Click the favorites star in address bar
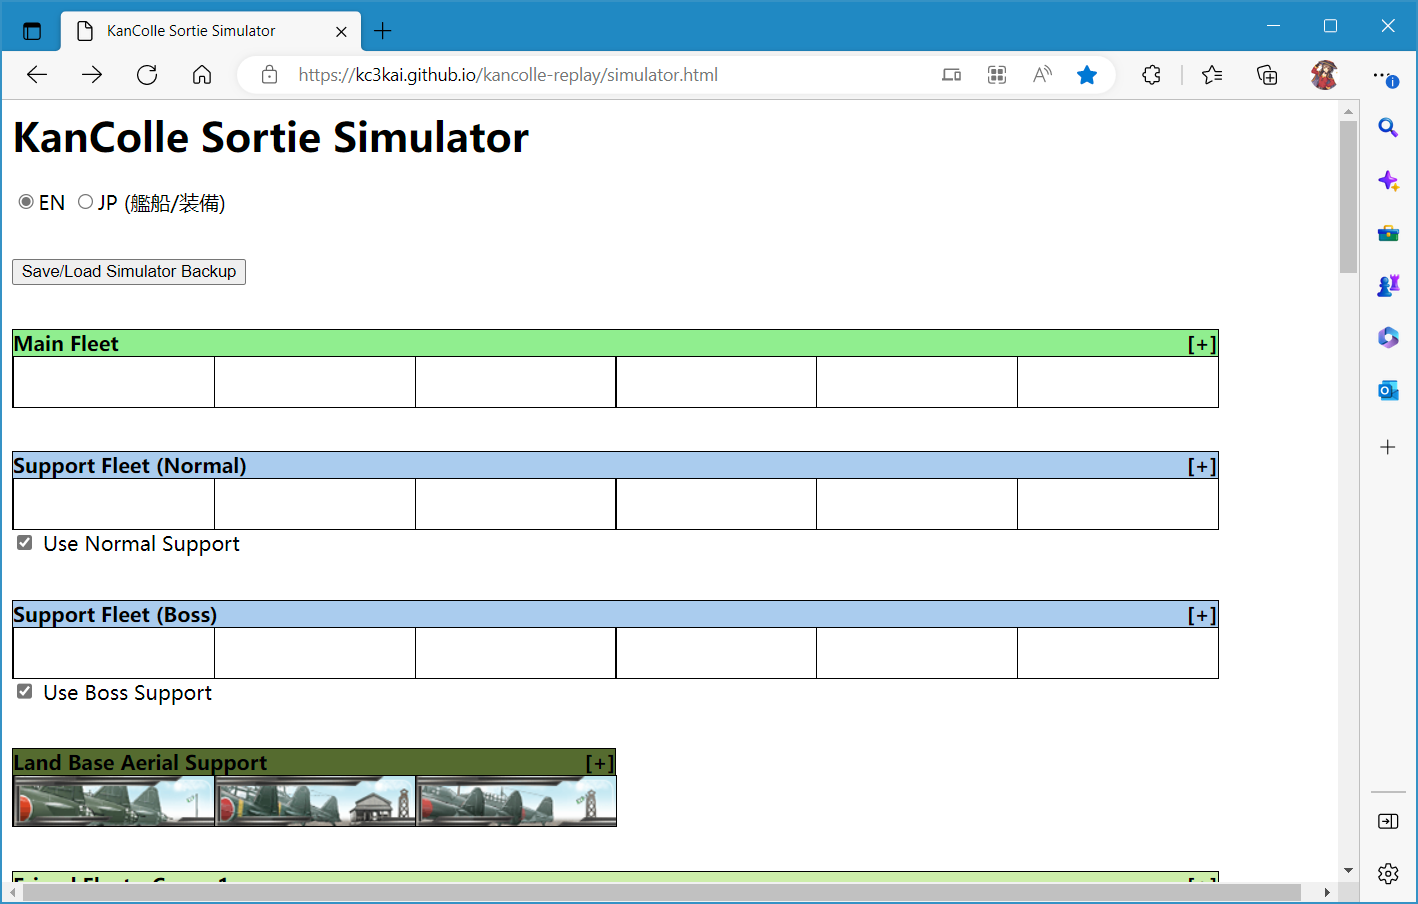Screen dimensions: 1418x904 (1087, 75)
